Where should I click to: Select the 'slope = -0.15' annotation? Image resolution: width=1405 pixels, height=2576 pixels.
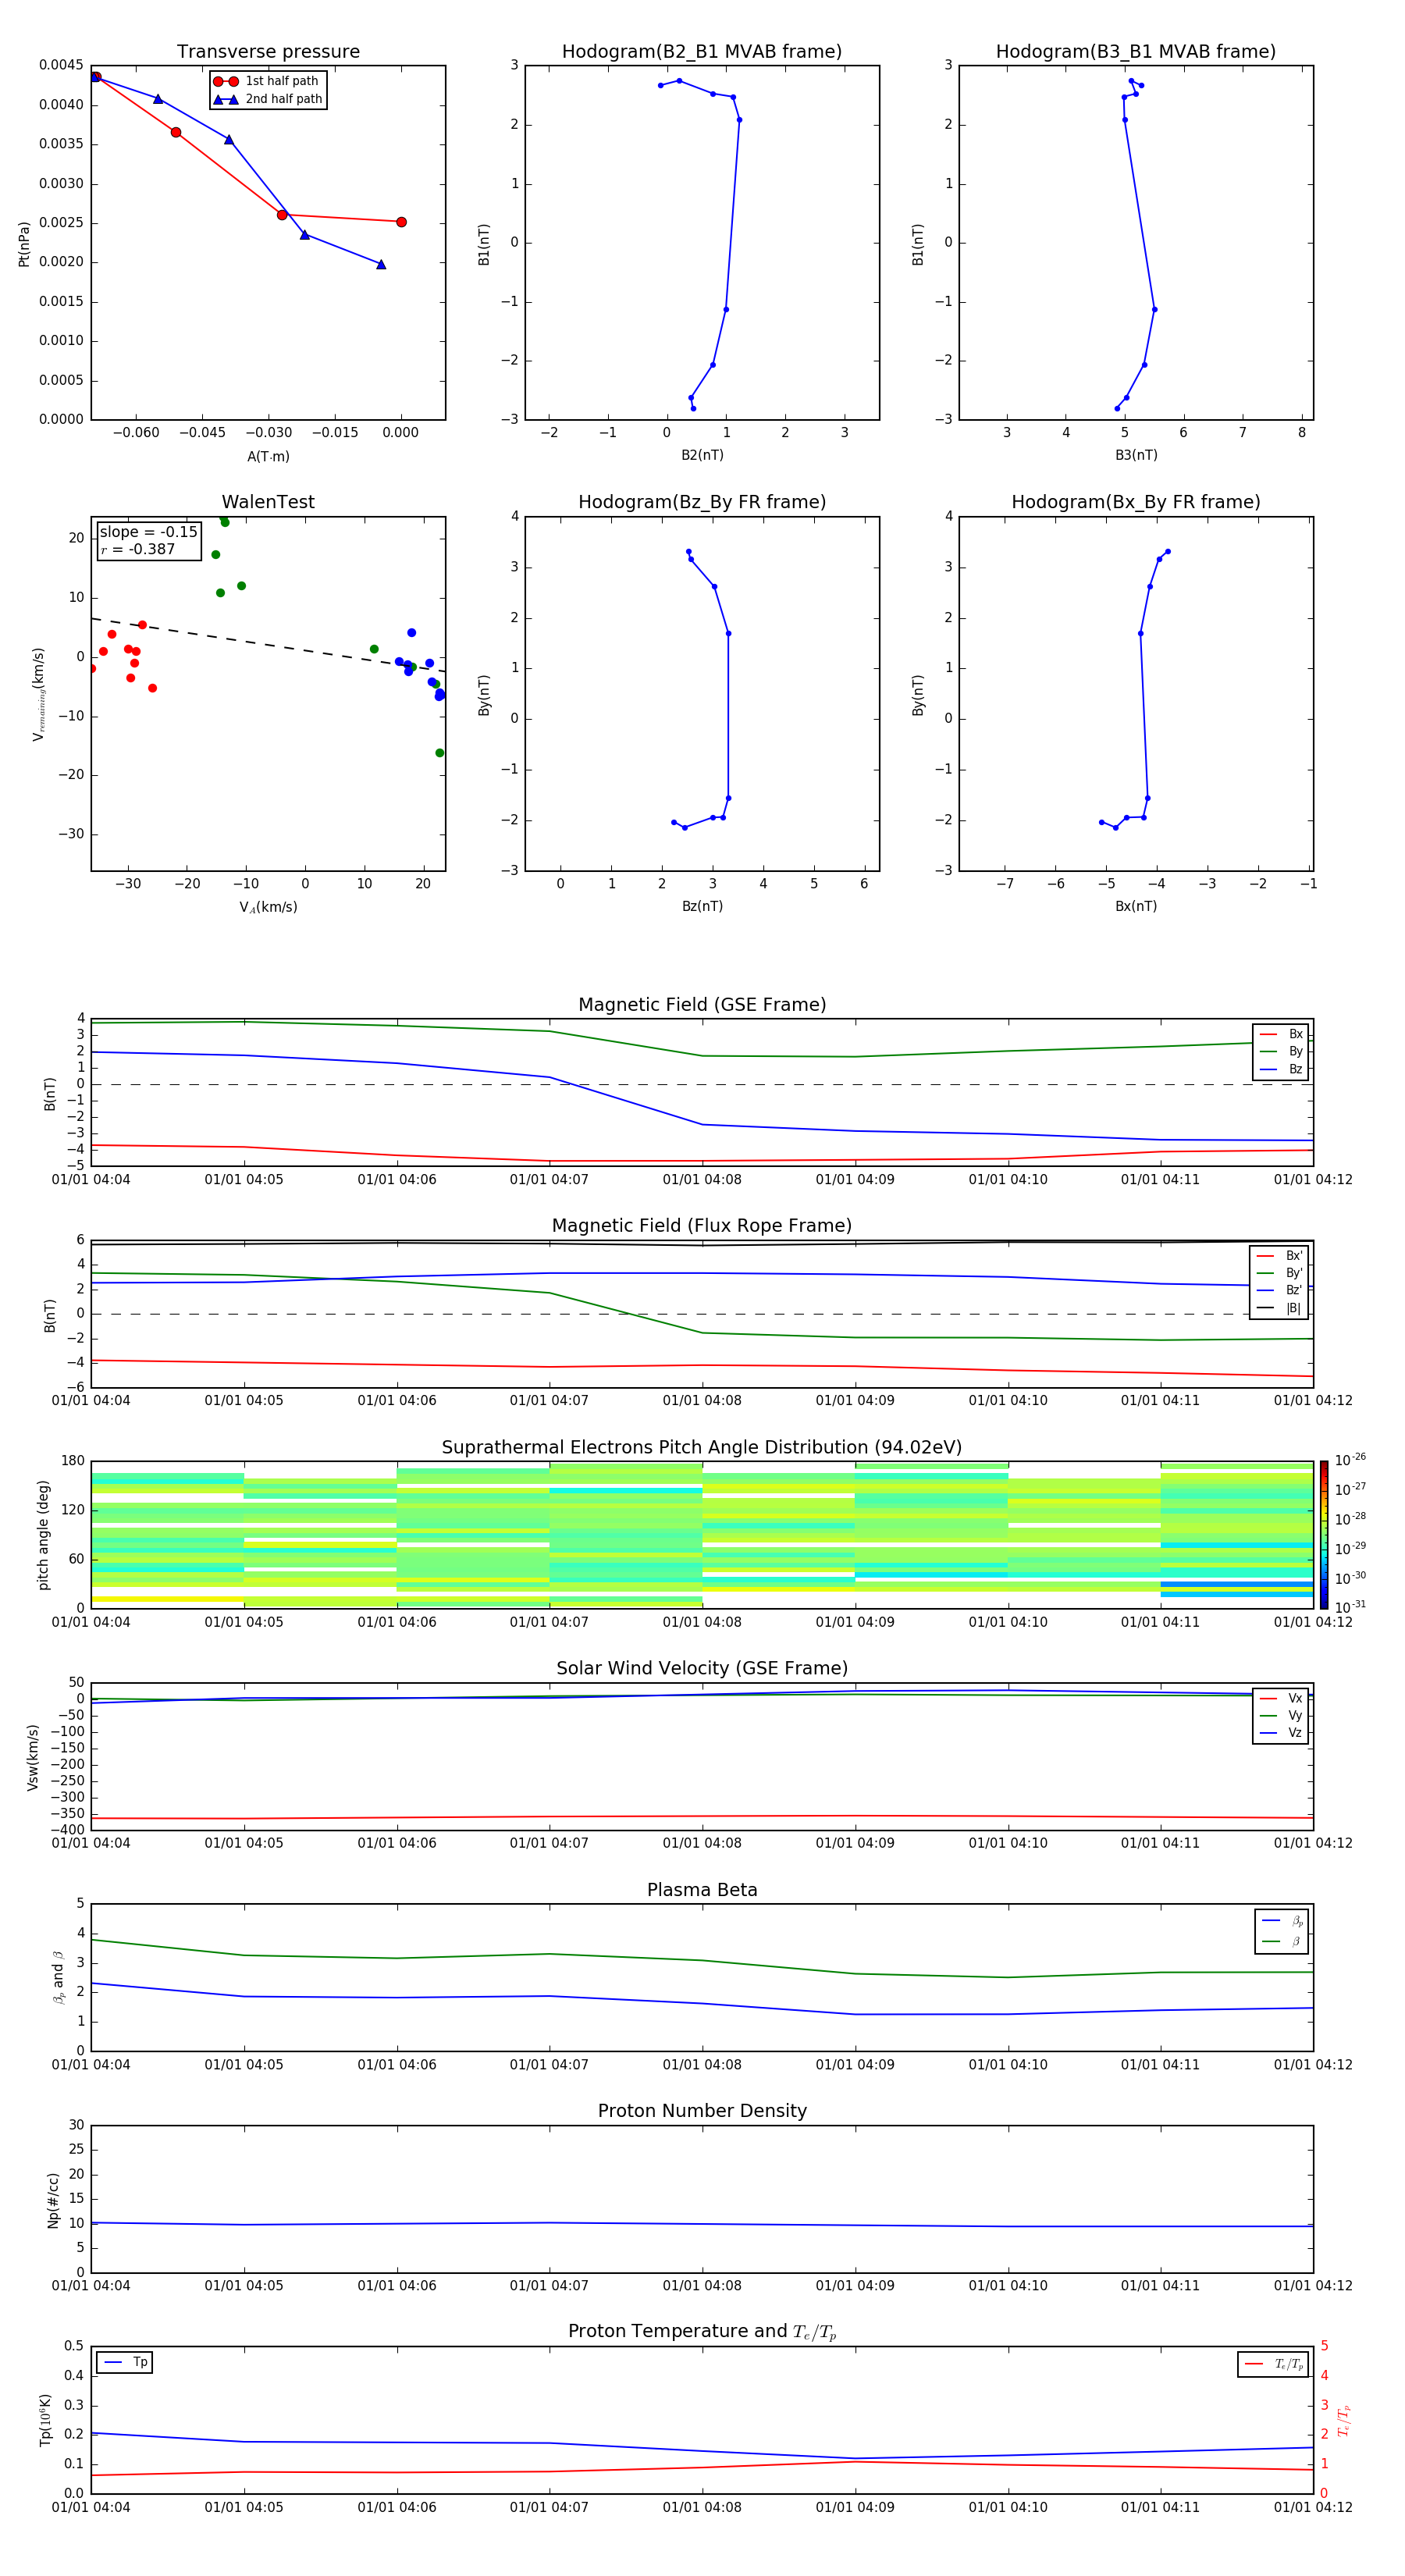(x=148, y=532)
